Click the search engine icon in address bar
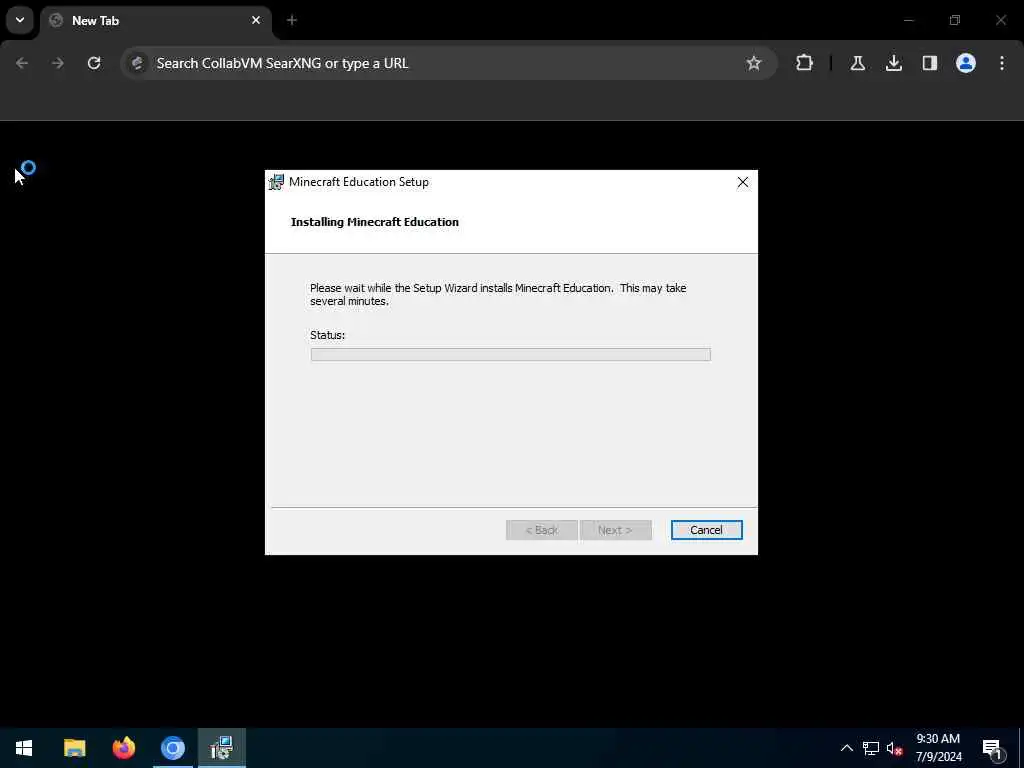Viewport: 1024px width, 768px height. (x=137, y=63)
